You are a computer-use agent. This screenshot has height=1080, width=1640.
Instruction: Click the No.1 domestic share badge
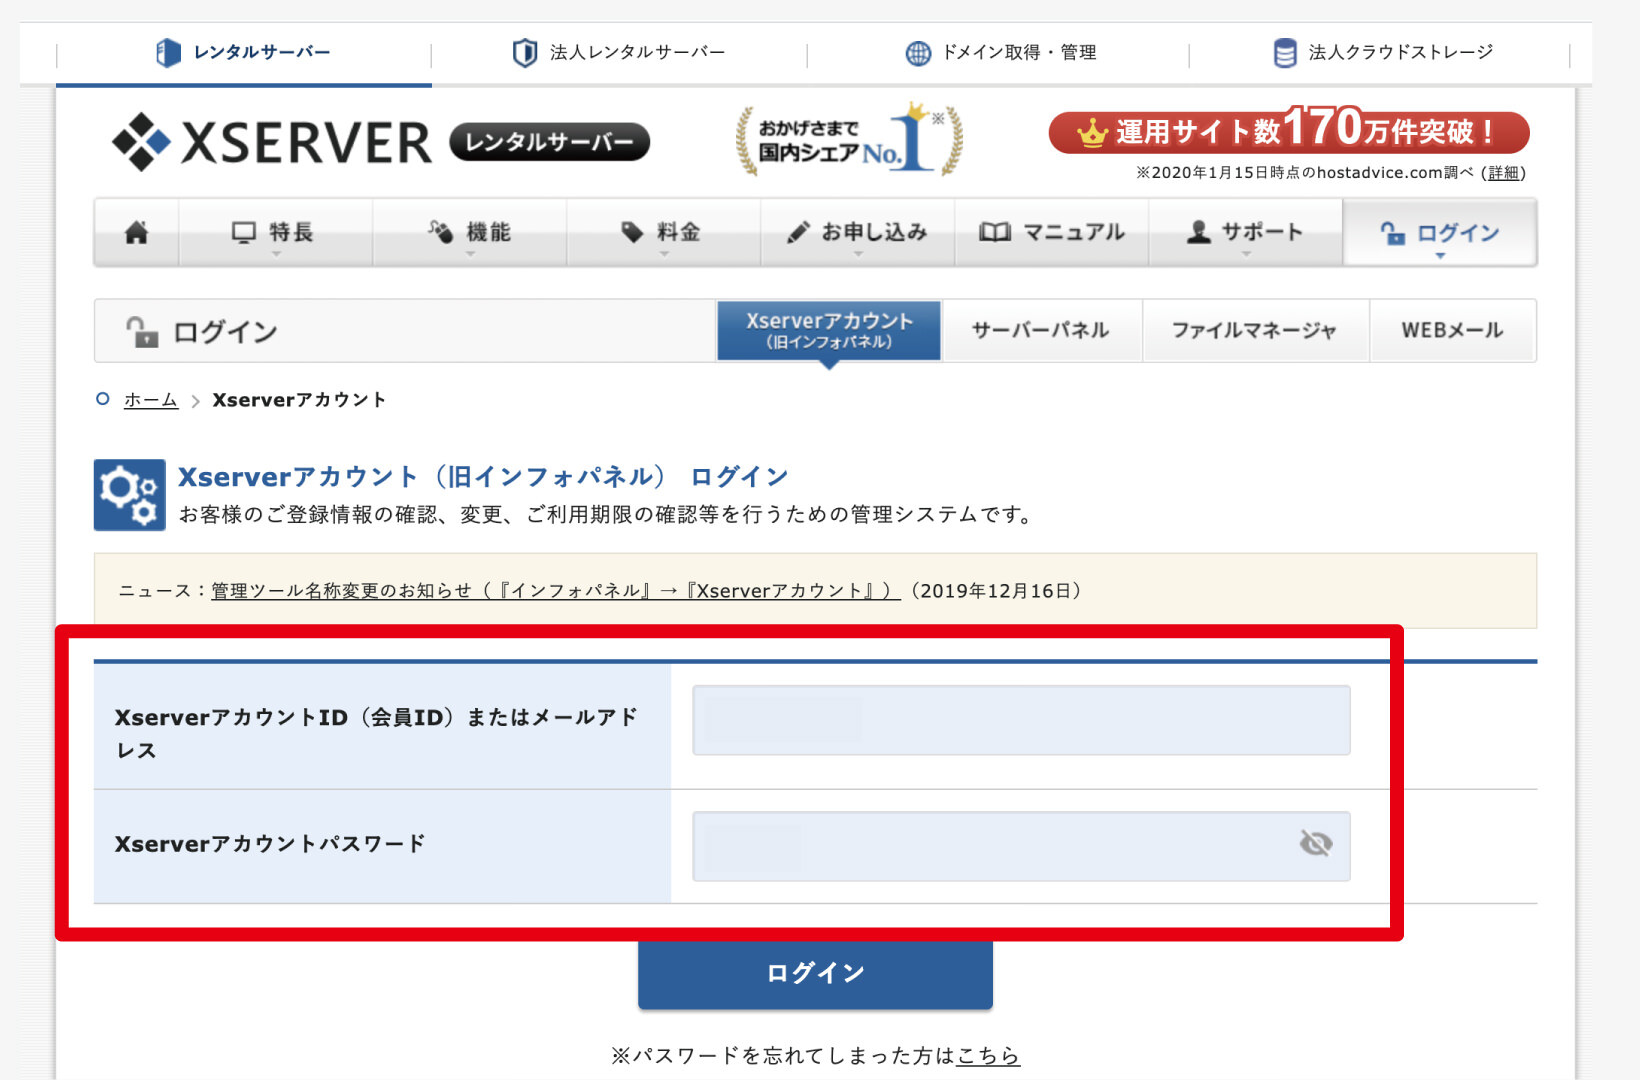click(849, 141)
